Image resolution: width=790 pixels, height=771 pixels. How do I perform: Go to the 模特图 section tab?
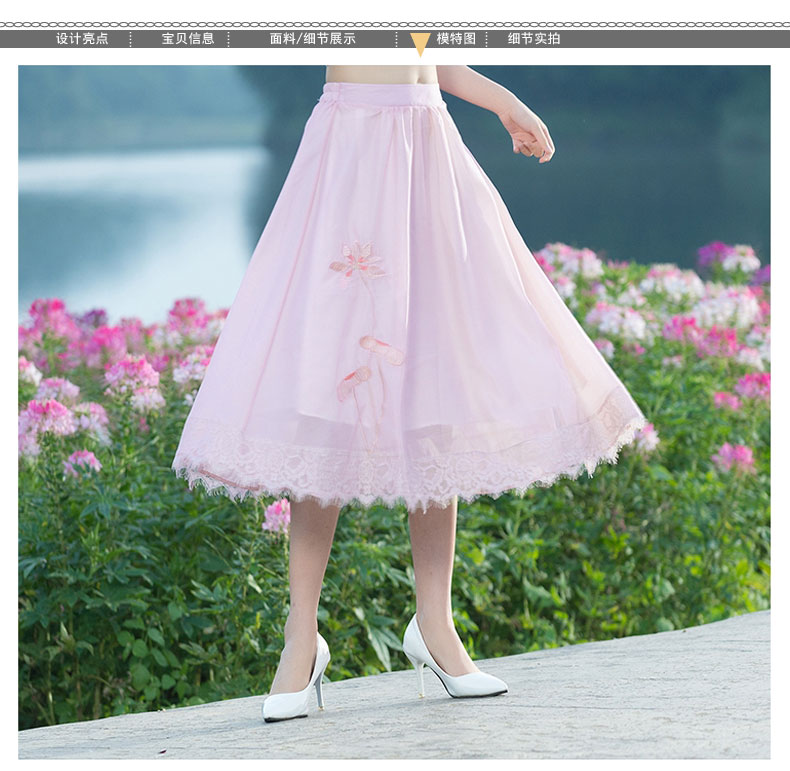pyautogui.click(x=456, y=39)
